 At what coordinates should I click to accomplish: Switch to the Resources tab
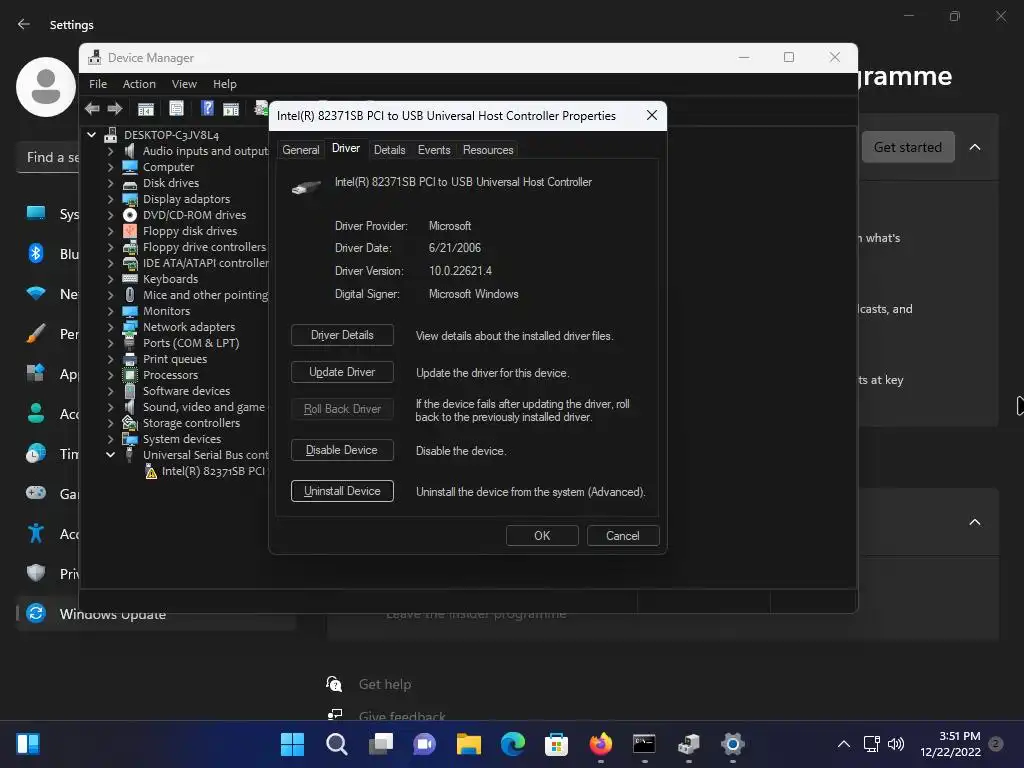click(488, 150)
